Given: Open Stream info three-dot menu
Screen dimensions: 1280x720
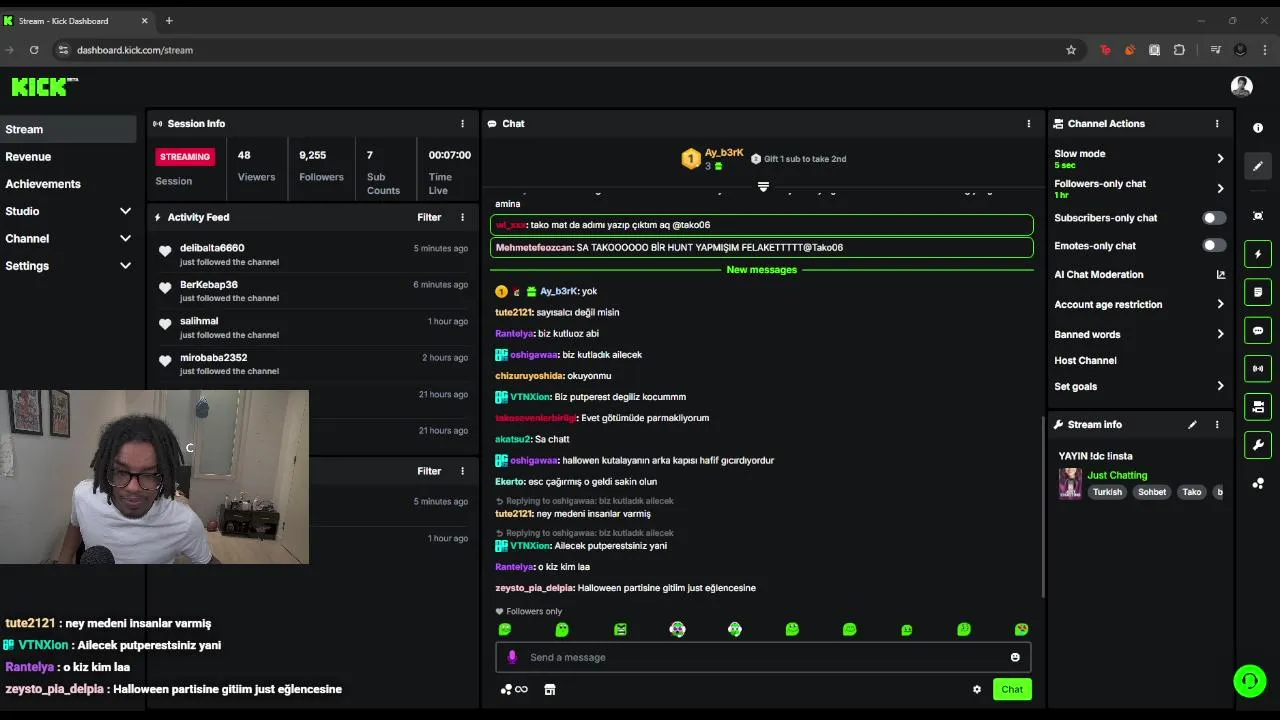Looking at the screenshot, I should pyautogui.click(x=1217, y=425).
